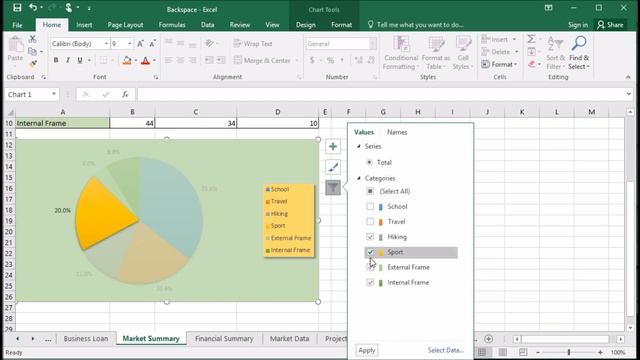Undo the last action
This screenshot has width=640, height=360.
33,7
